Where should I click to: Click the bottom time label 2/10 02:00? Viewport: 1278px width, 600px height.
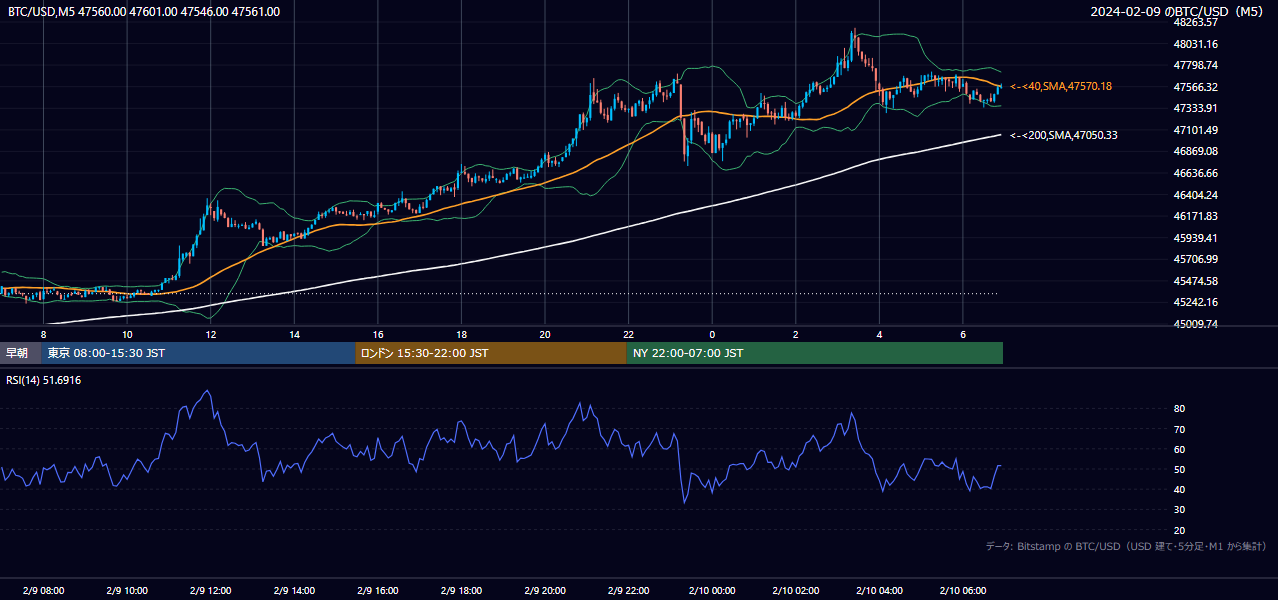(x=796, y=591)
